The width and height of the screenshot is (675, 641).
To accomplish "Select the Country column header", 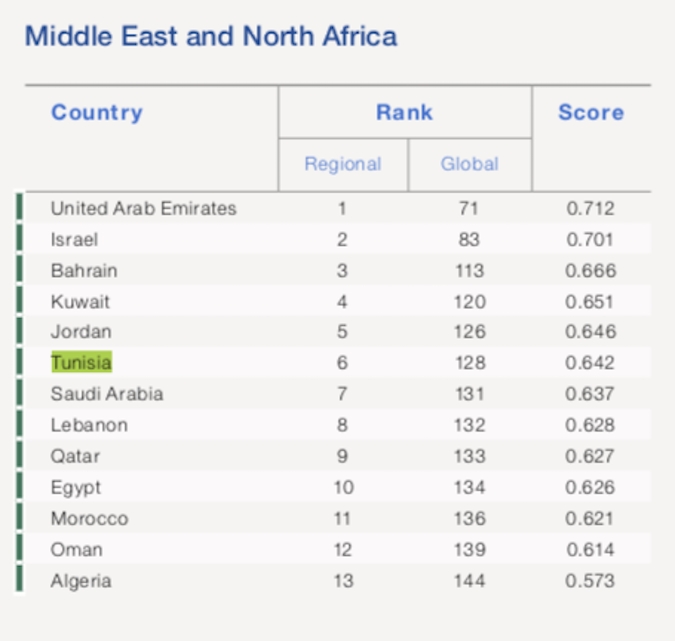I will coord(97,112).
